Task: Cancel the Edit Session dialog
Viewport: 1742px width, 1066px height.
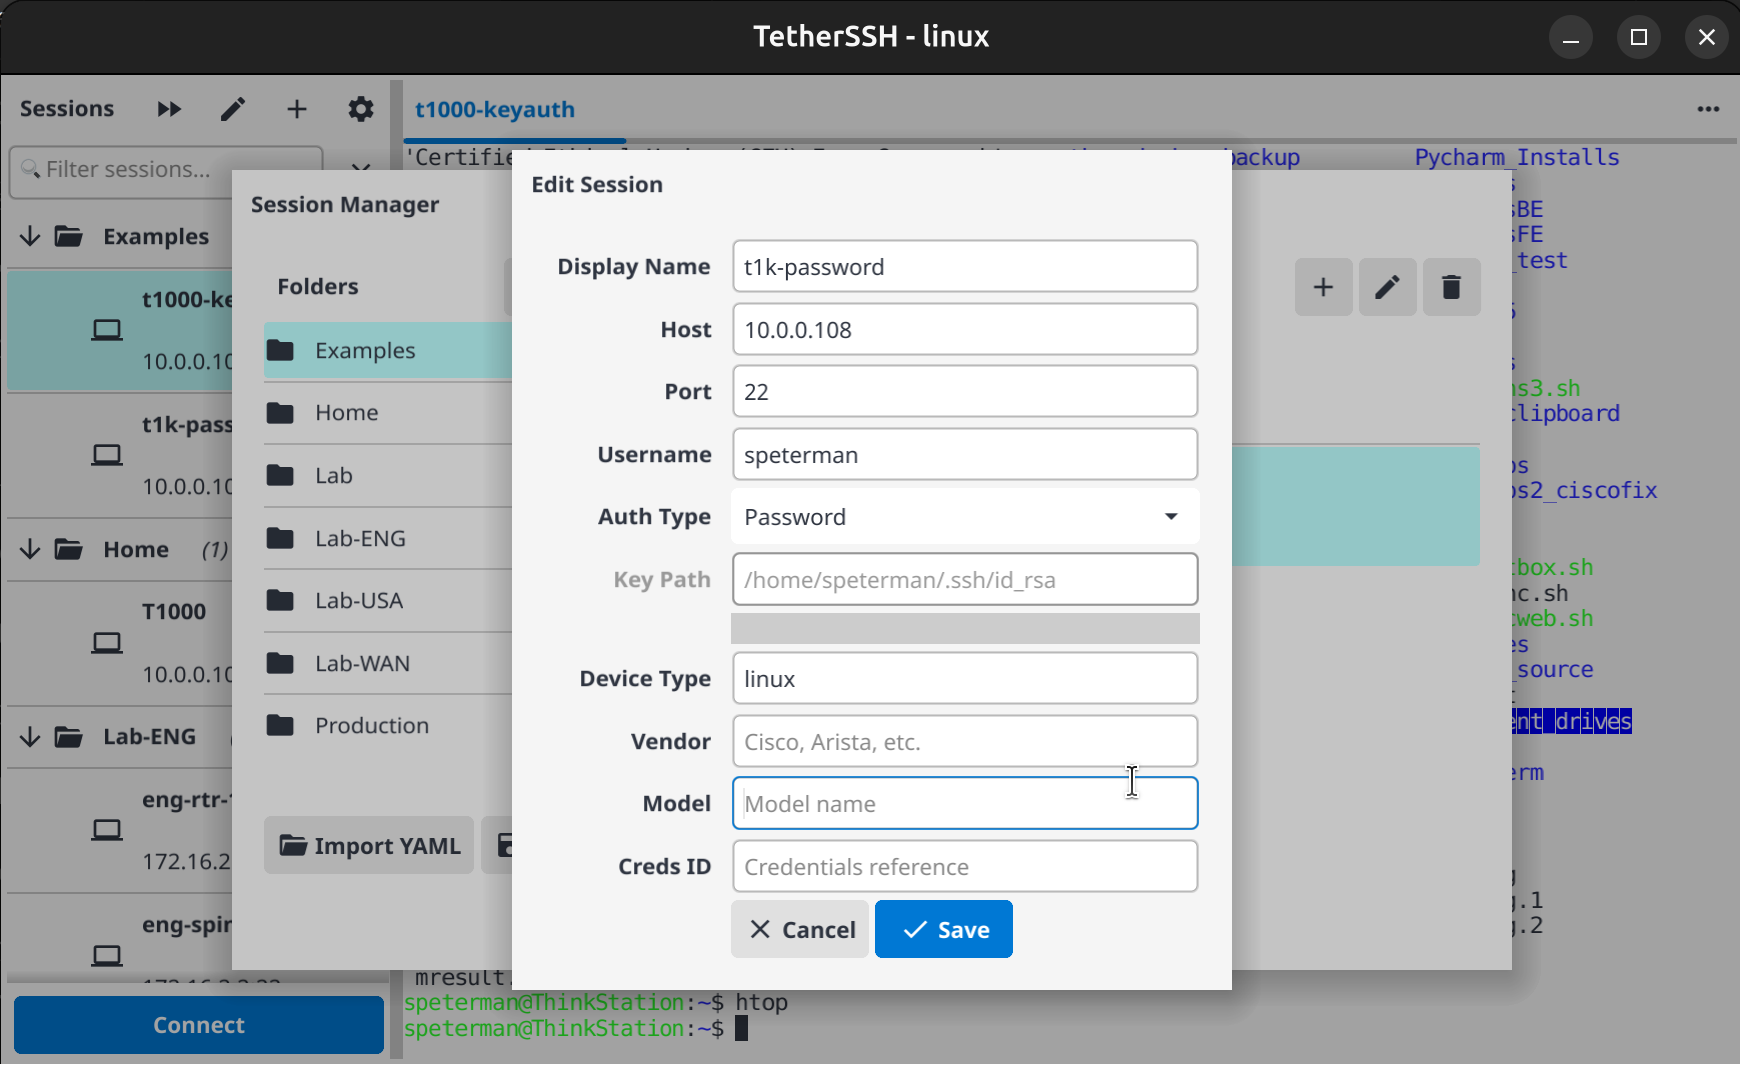Action: point(800,929)
